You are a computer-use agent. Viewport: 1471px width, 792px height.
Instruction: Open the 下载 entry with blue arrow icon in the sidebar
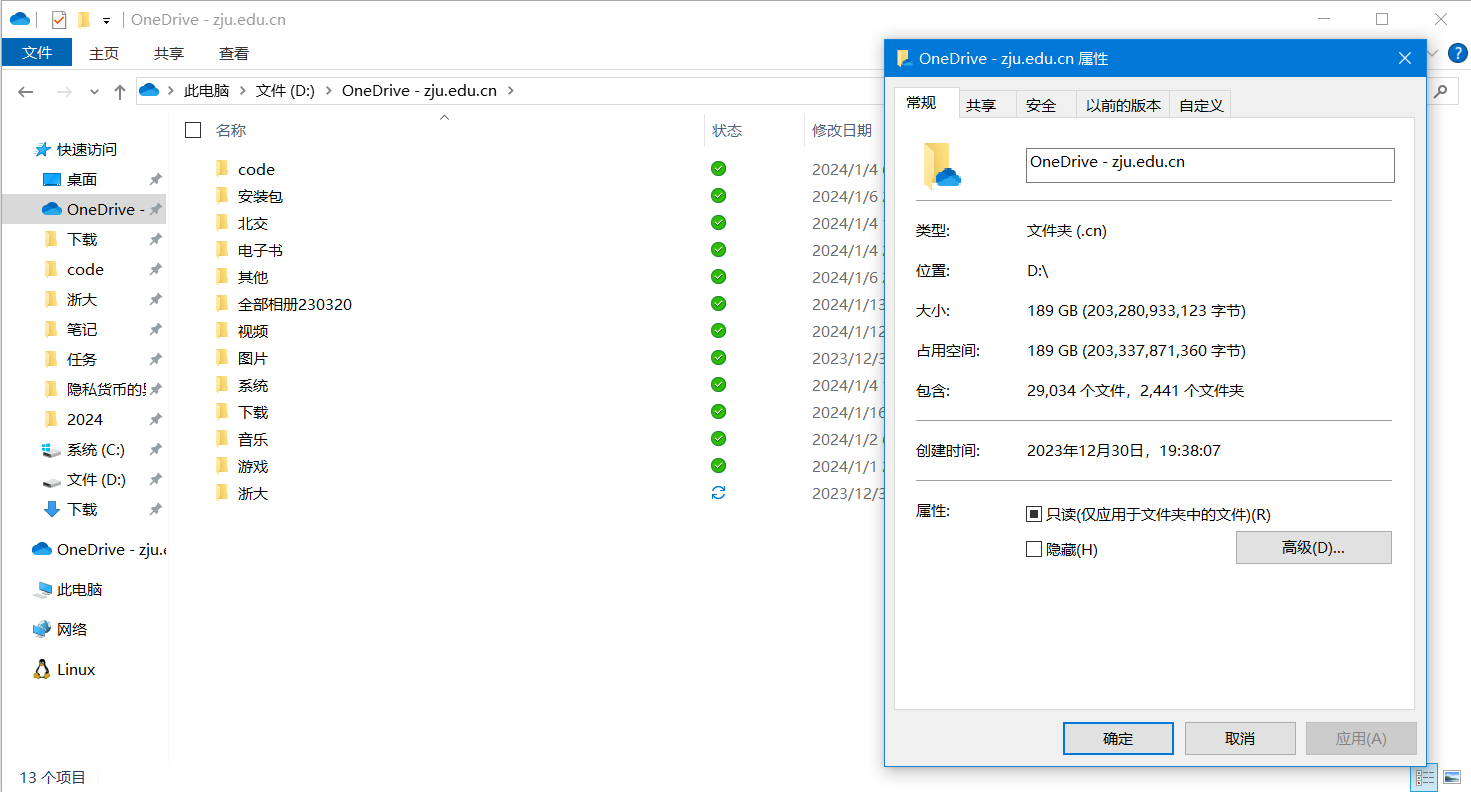click(82, 509)
